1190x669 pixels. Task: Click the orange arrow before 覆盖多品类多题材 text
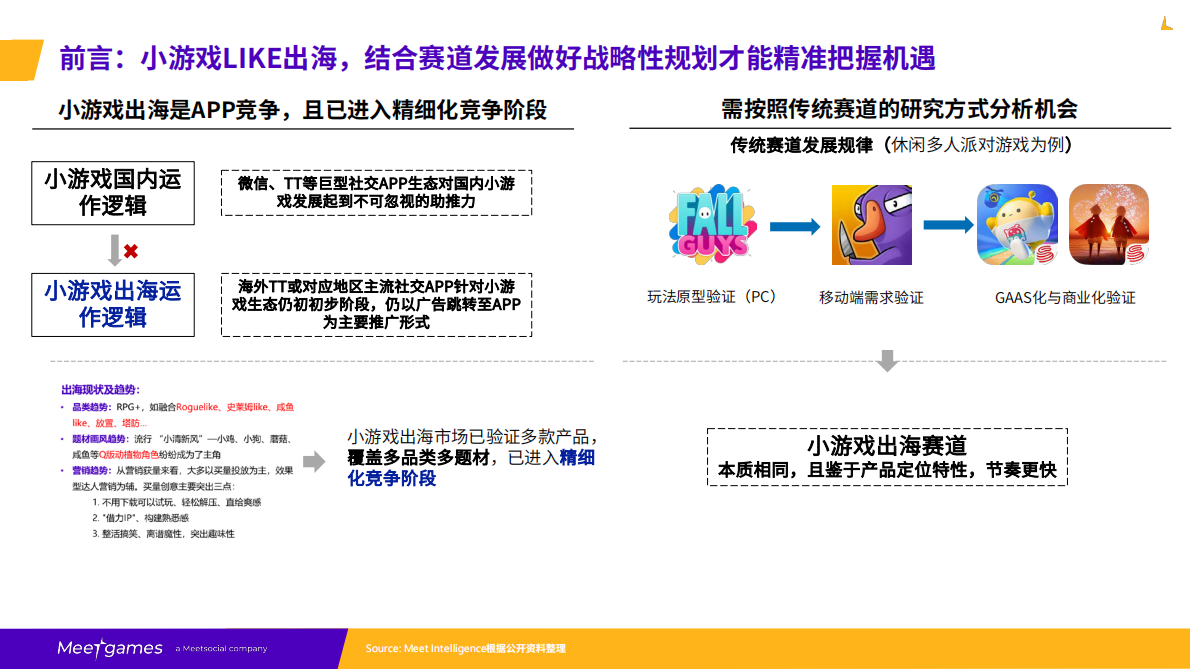coord(318,462)
